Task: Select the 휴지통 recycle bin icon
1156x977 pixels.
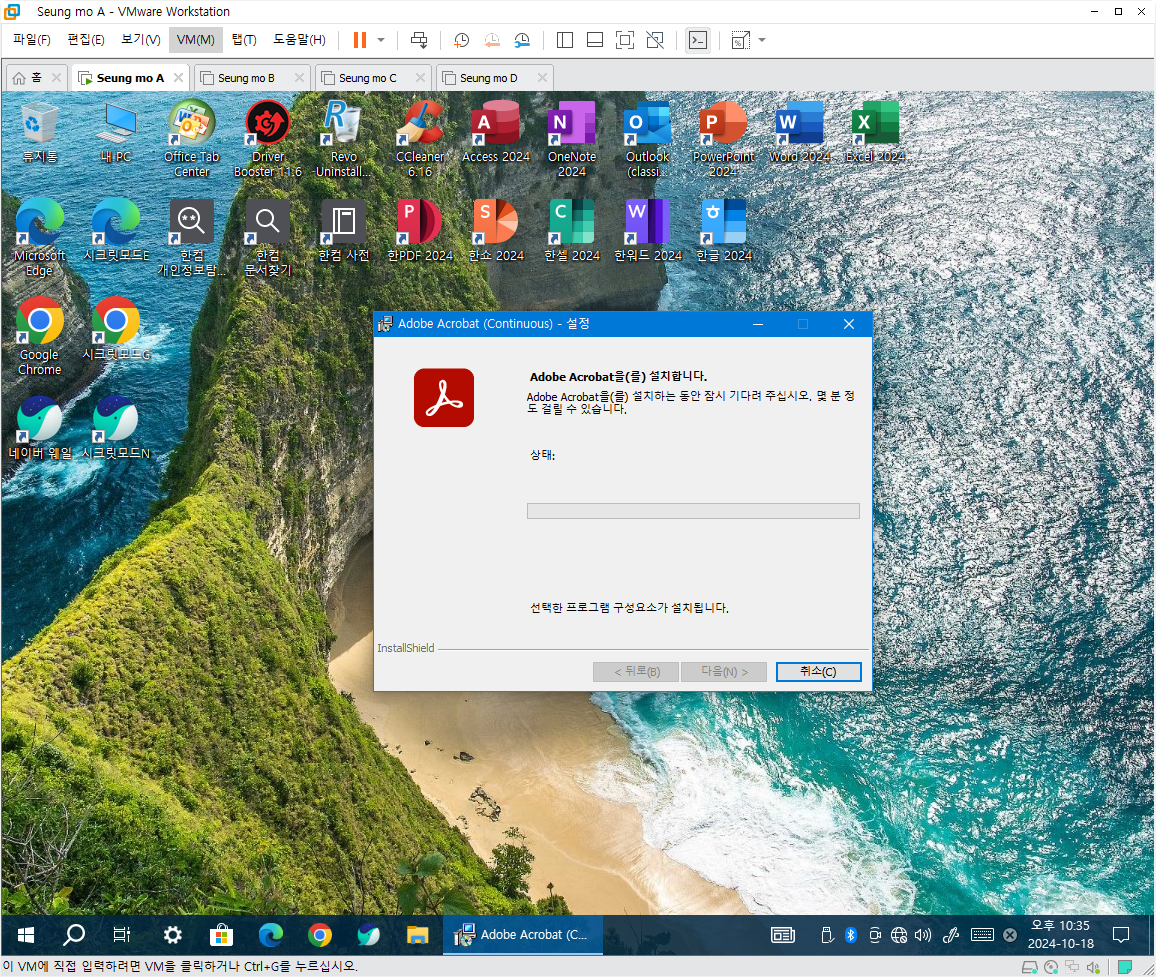Action: tap(40, 133)
